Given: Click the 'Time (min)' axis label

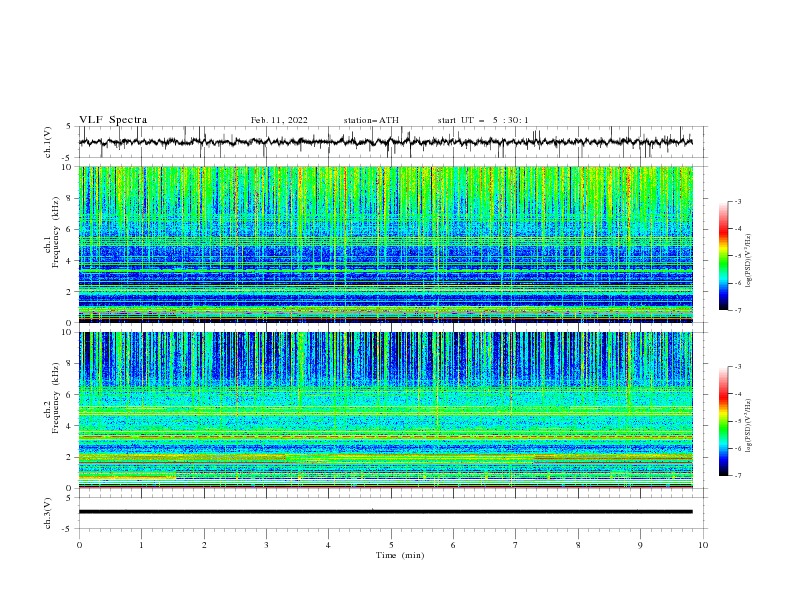Looking at the screenshot, I should click(400, 555).
